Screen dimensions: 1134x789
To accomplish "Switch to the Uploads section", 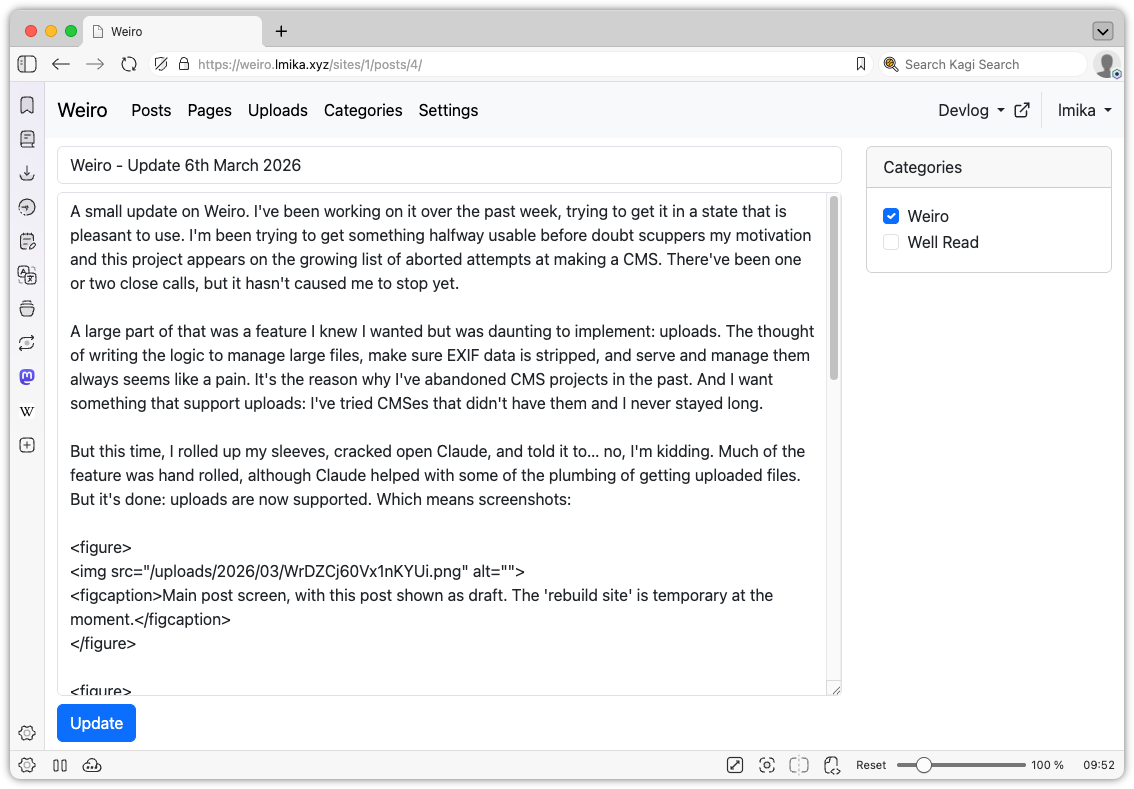I will click(x=278, y=110).
